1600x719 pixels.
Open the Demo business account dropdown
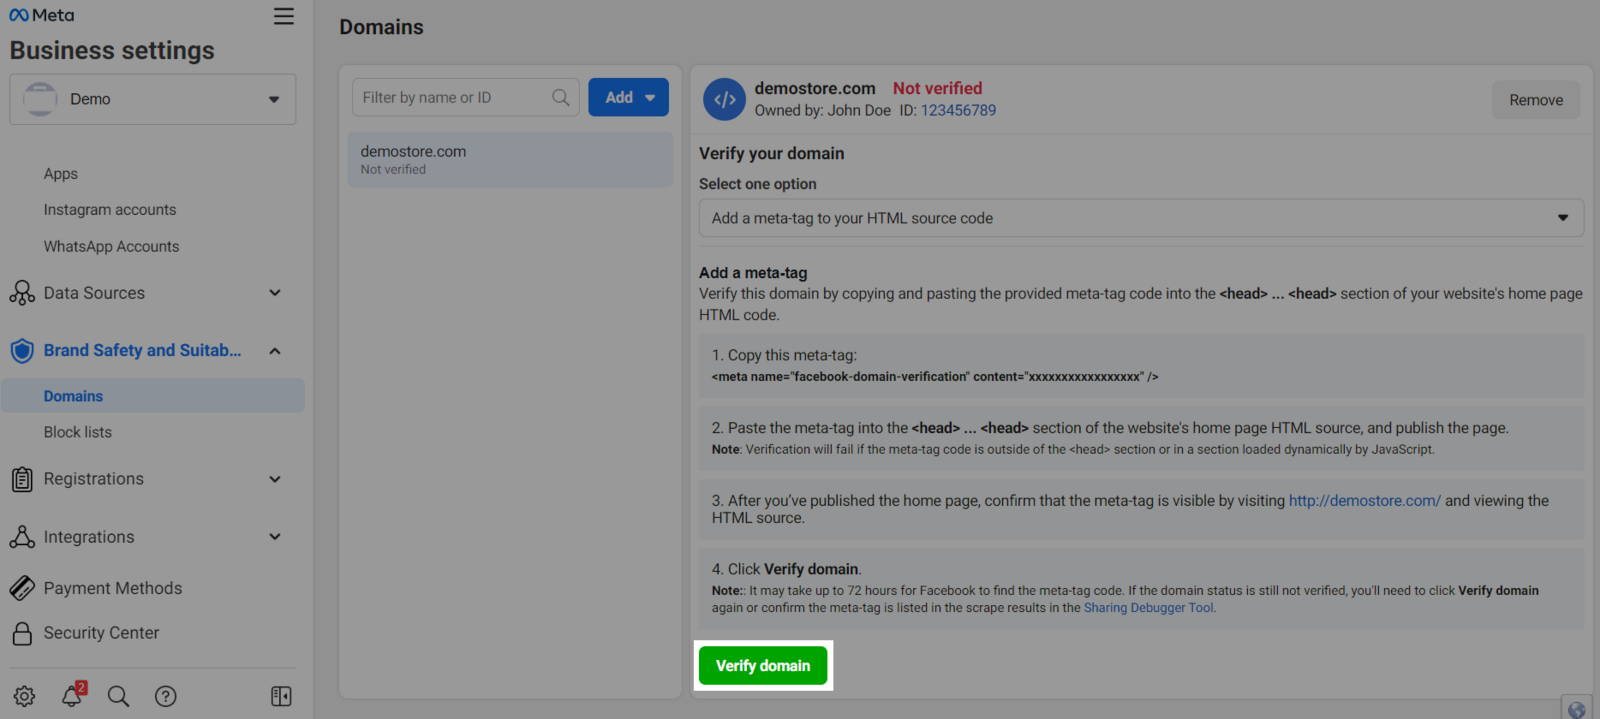(x=153, y=99)
